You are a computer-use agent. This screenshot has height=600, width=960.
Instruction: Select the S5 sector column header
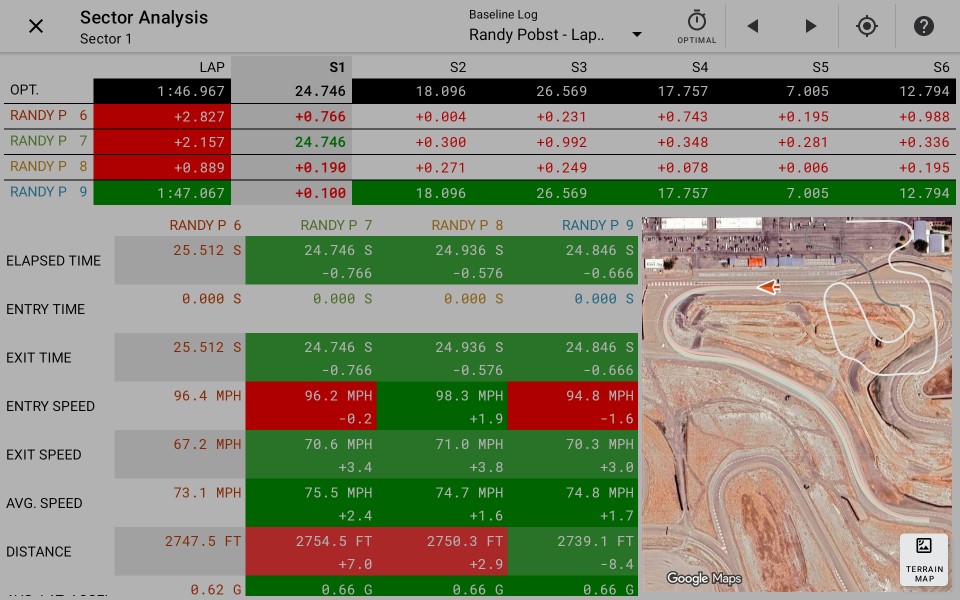click(x=820, y=67)
